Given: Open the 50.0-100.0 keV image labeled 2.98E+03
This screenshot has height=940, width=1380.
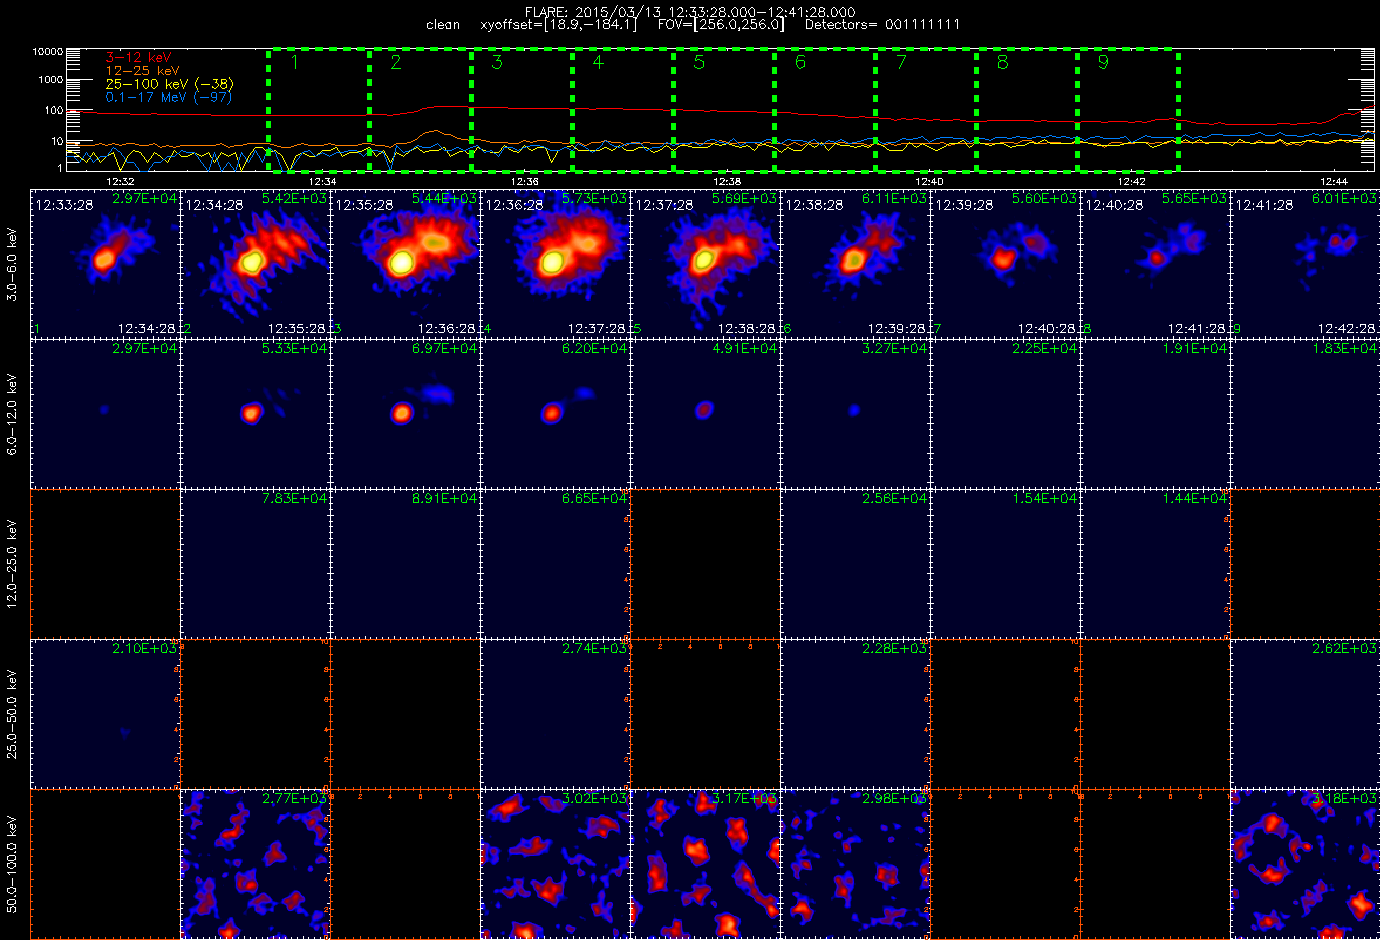Looking at the screenshot, I should (856, 863).
